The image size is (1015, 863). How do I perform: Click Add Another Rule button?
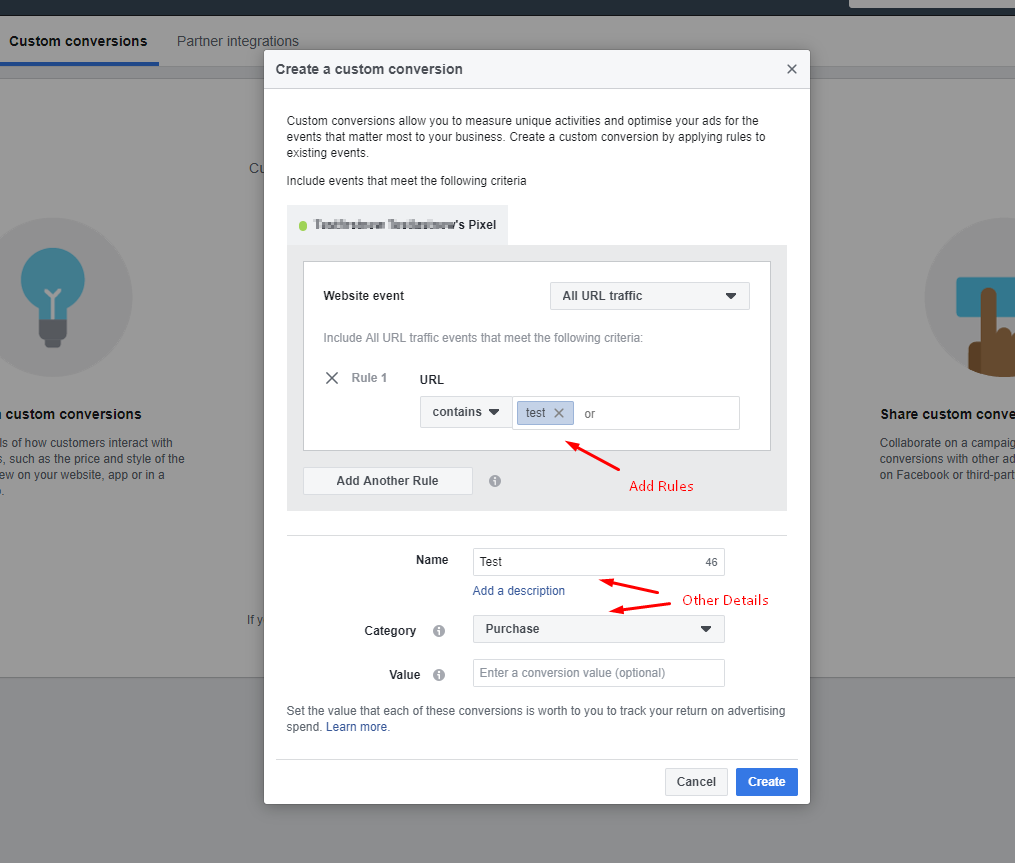click(387, 481)
